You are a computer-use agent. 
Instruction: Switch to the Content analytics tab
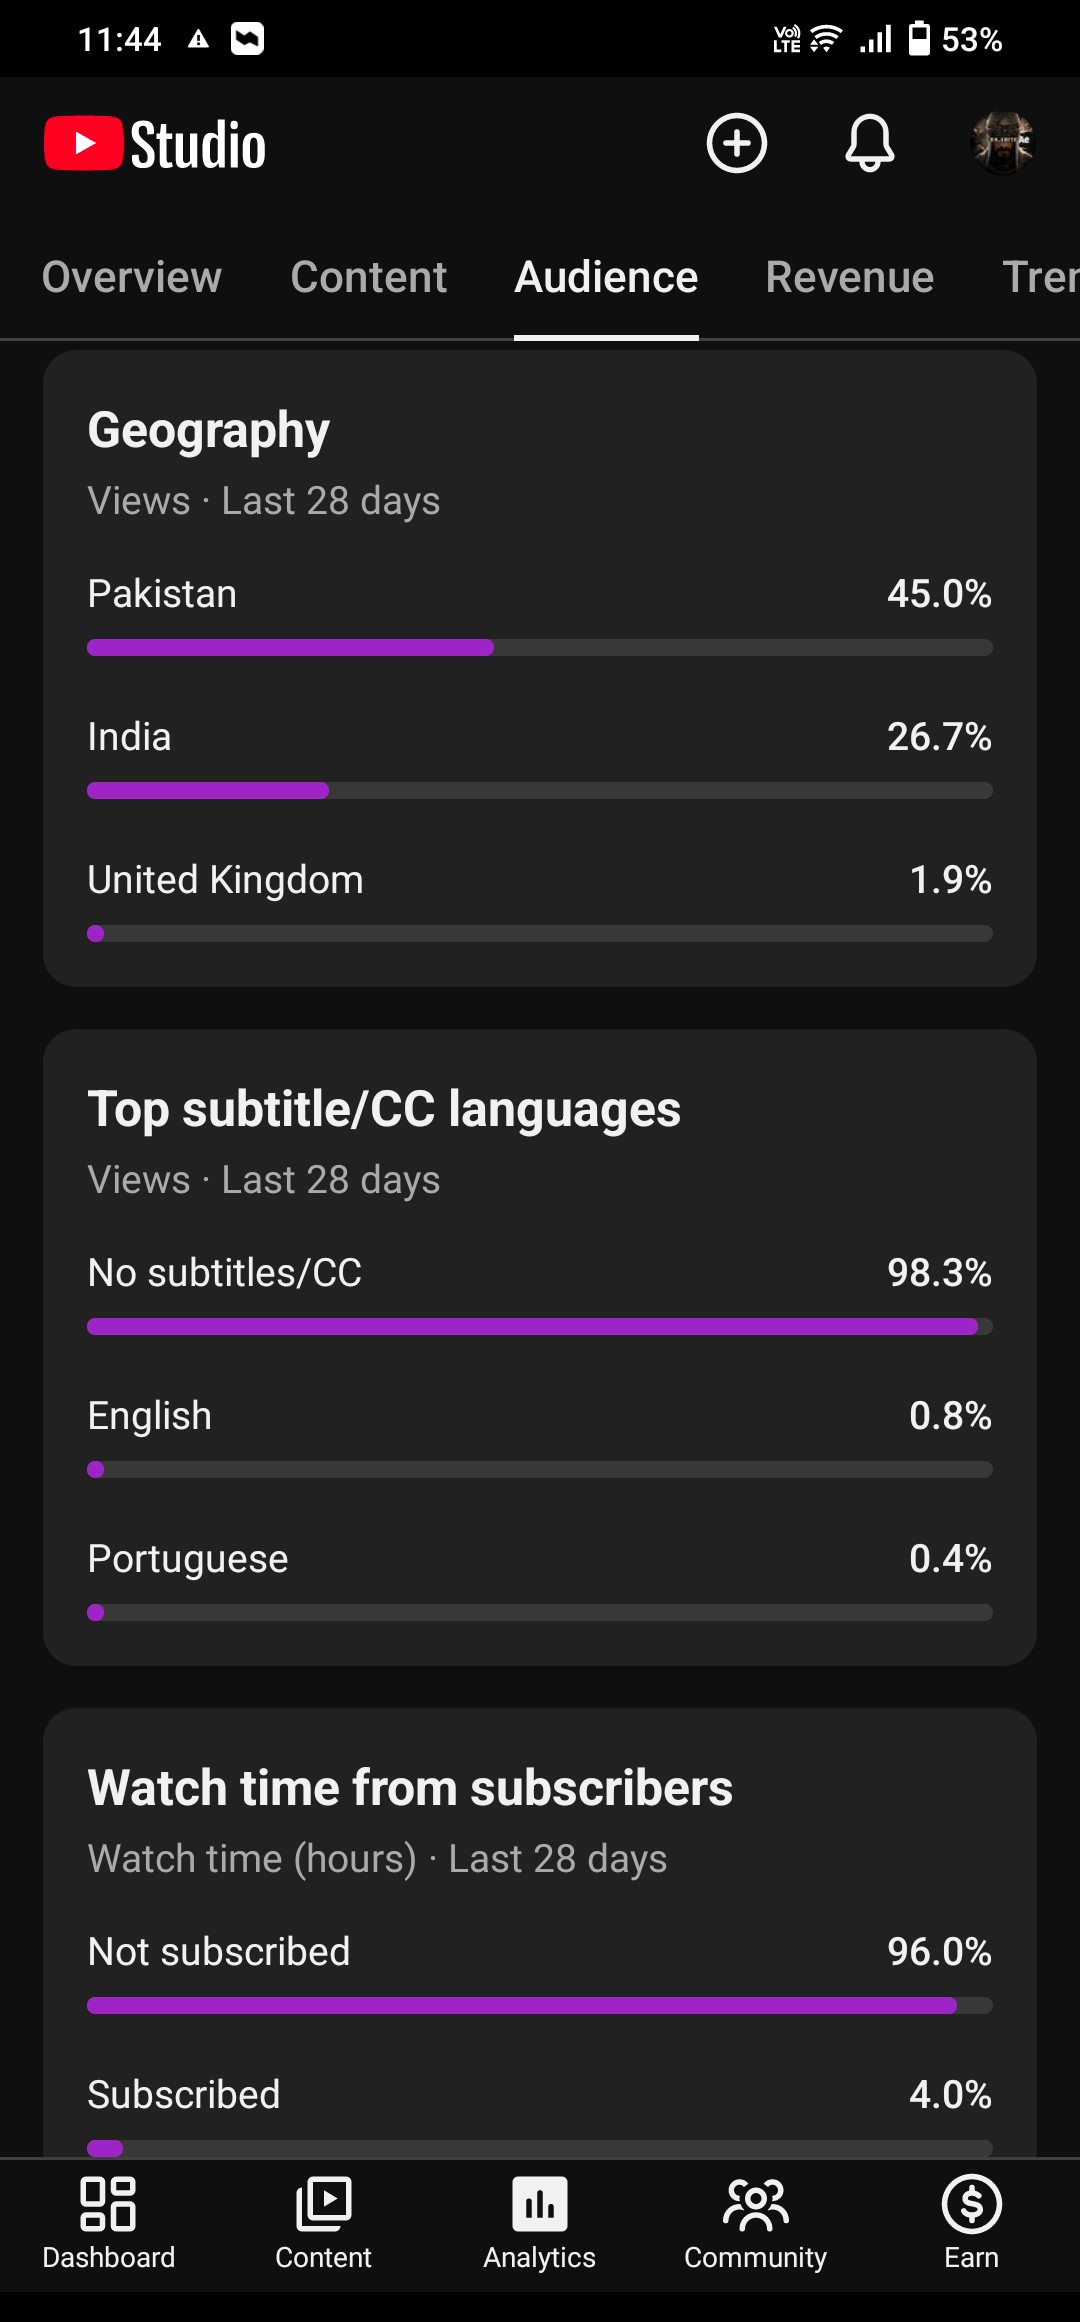pos(368,277)
